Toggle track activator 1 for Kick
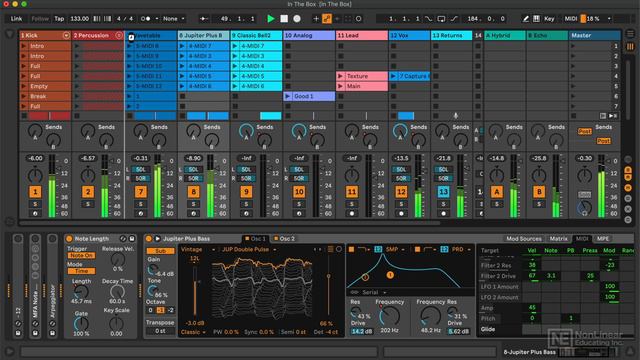 (35, 192)
